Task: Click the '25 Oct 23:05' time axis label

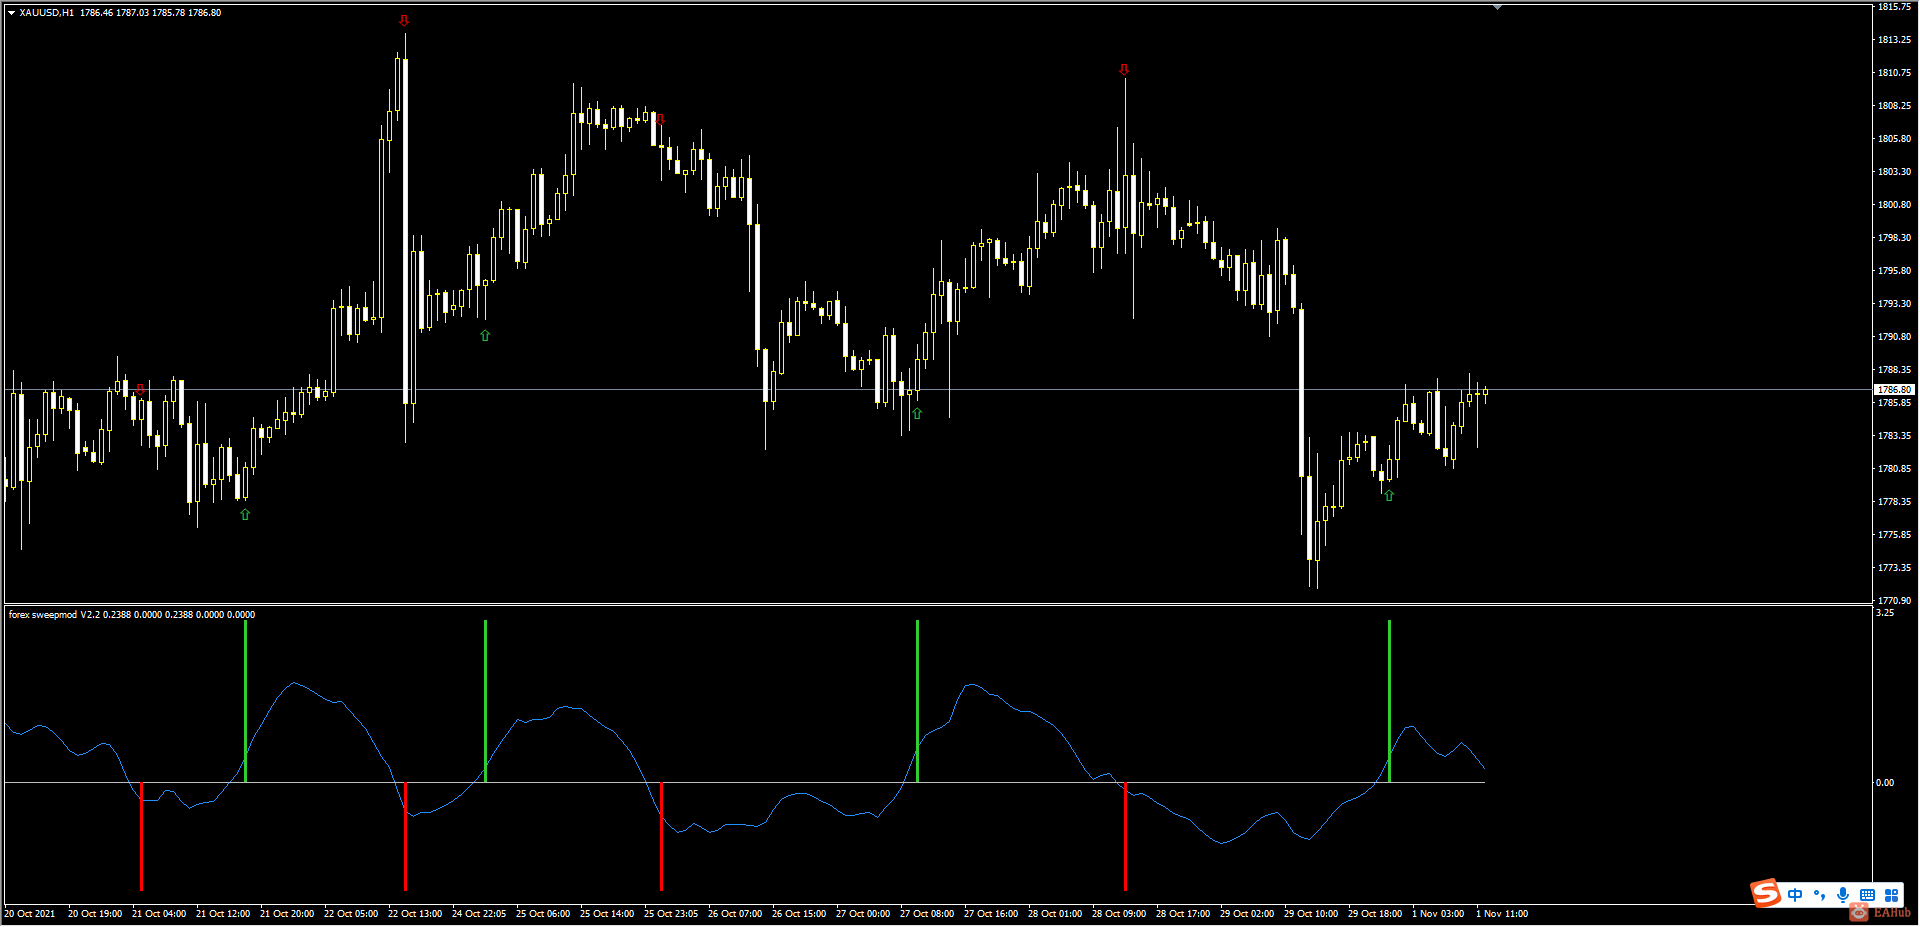Action: (x=671, y=914)
